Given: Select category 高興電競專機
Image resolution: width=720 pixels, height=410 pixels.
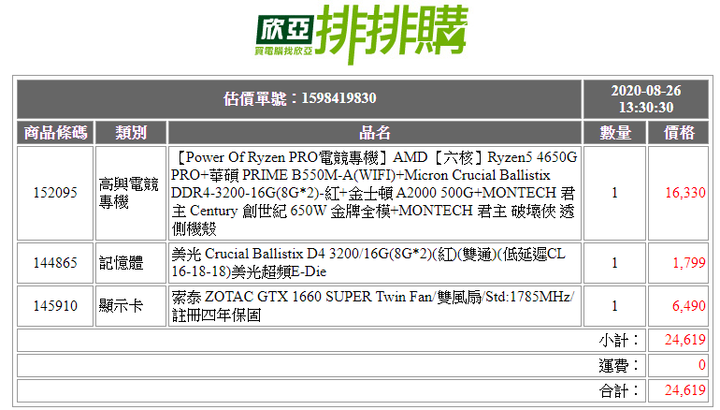Looking at the screenshot, I should click(129, 193).
